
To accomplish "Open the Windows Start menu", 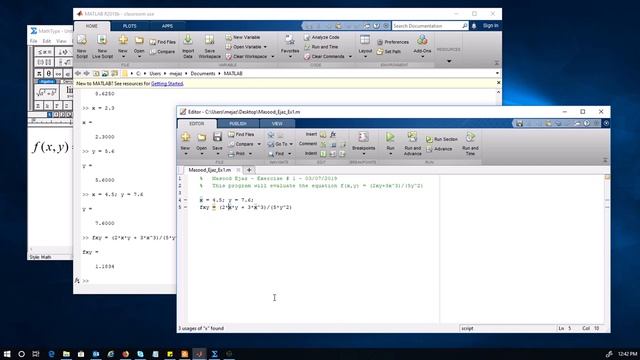I will click(x=7, y=354).
